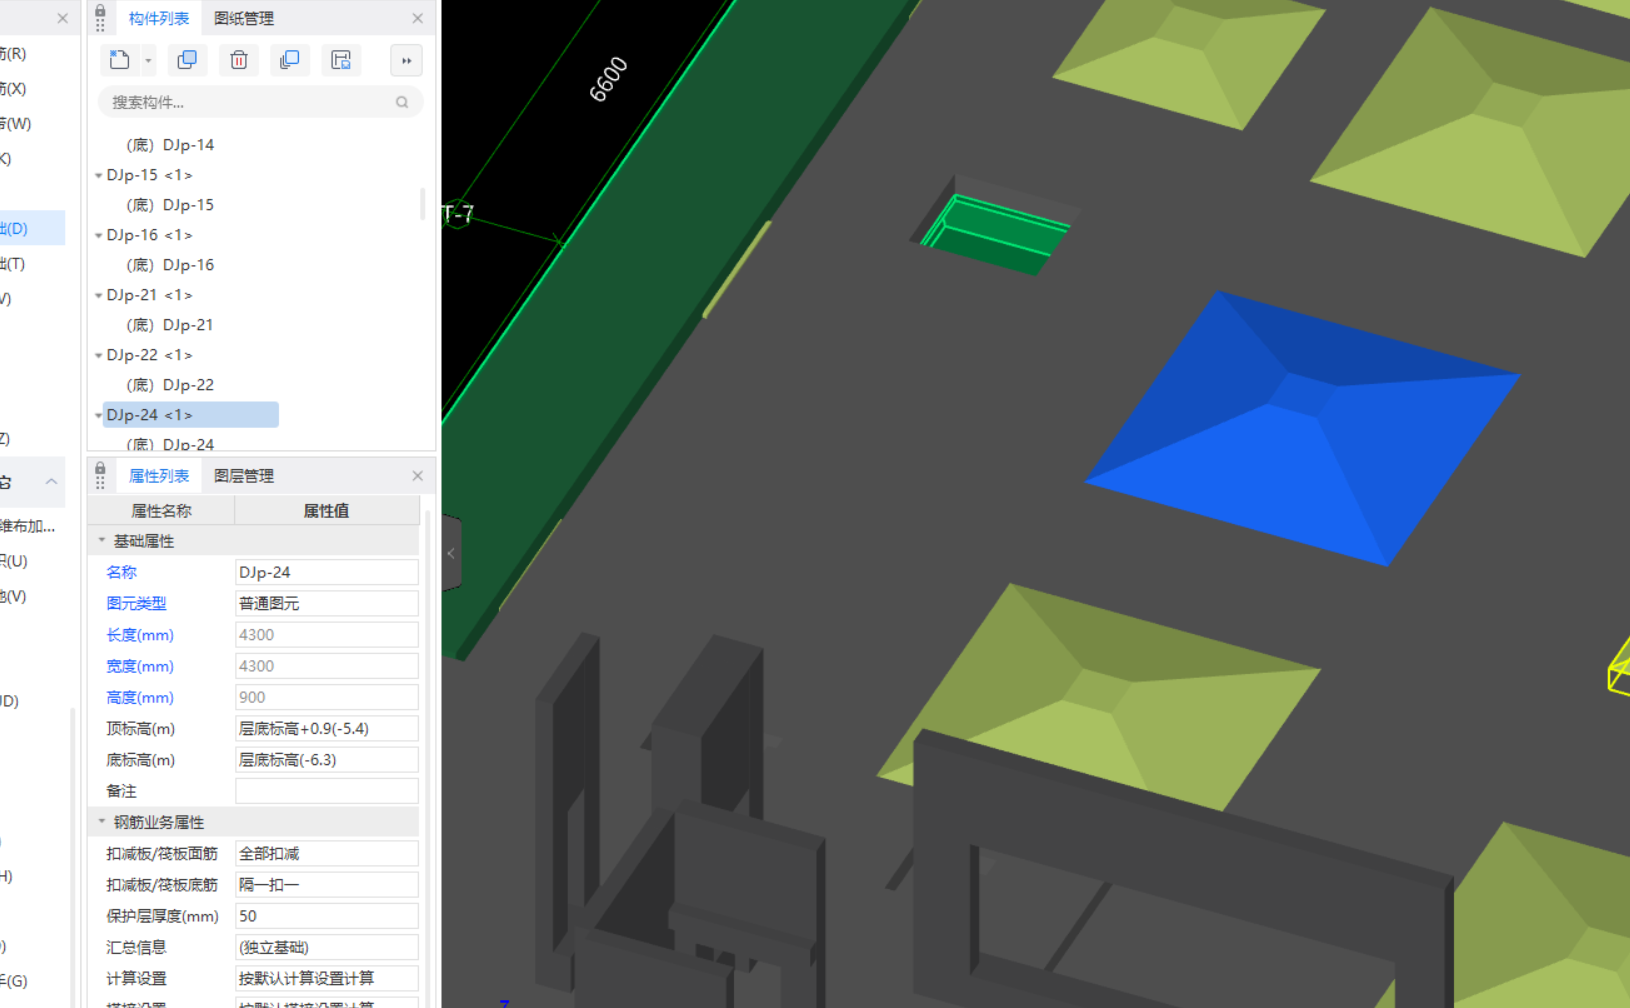Select (底) DJp-21 in component list
Image resolution: width=1630 pixels, height=1008 pixels.
pos(170,325)
